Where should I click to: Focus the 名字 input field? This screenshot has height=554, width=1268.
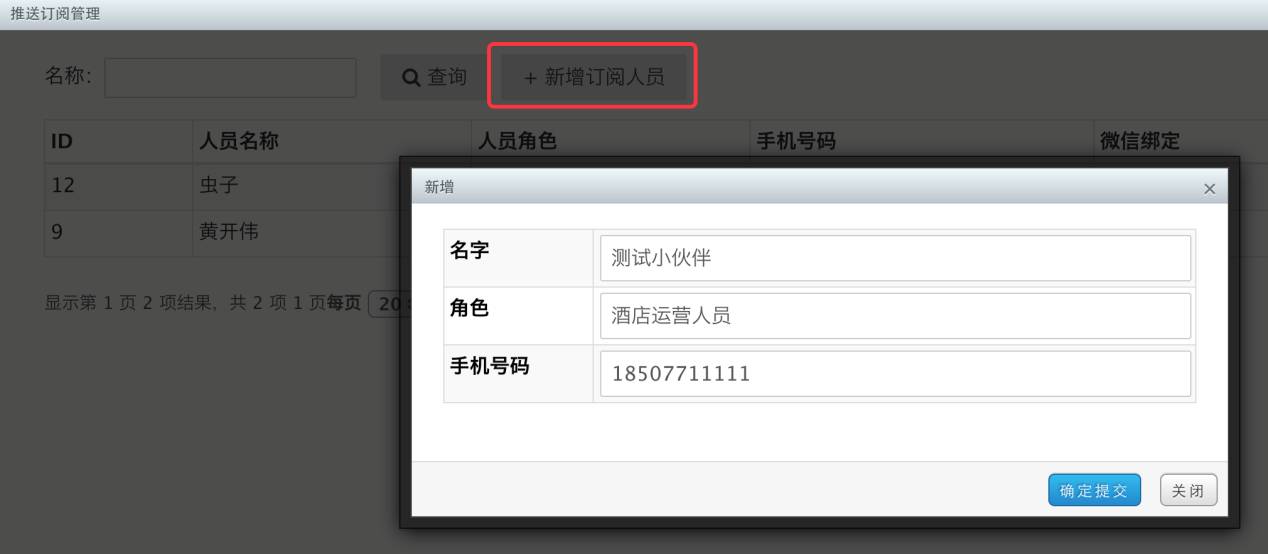(x=895, y=258)
